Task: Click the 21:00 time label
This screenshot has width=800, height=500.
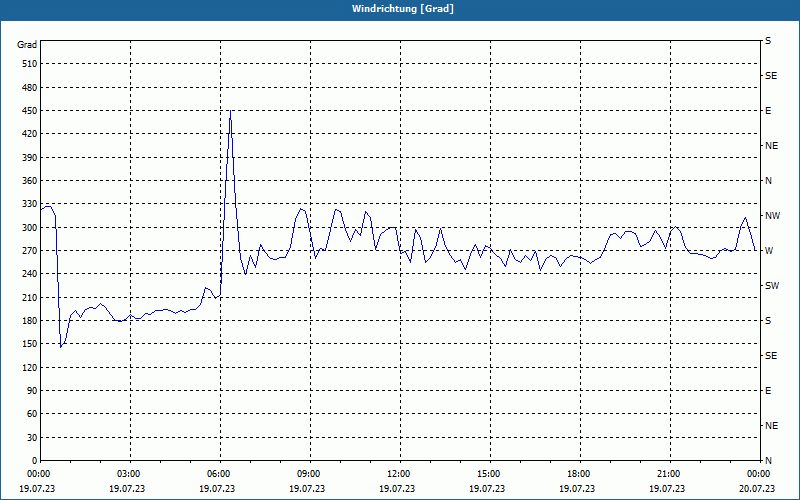Action: pos(670,474)
